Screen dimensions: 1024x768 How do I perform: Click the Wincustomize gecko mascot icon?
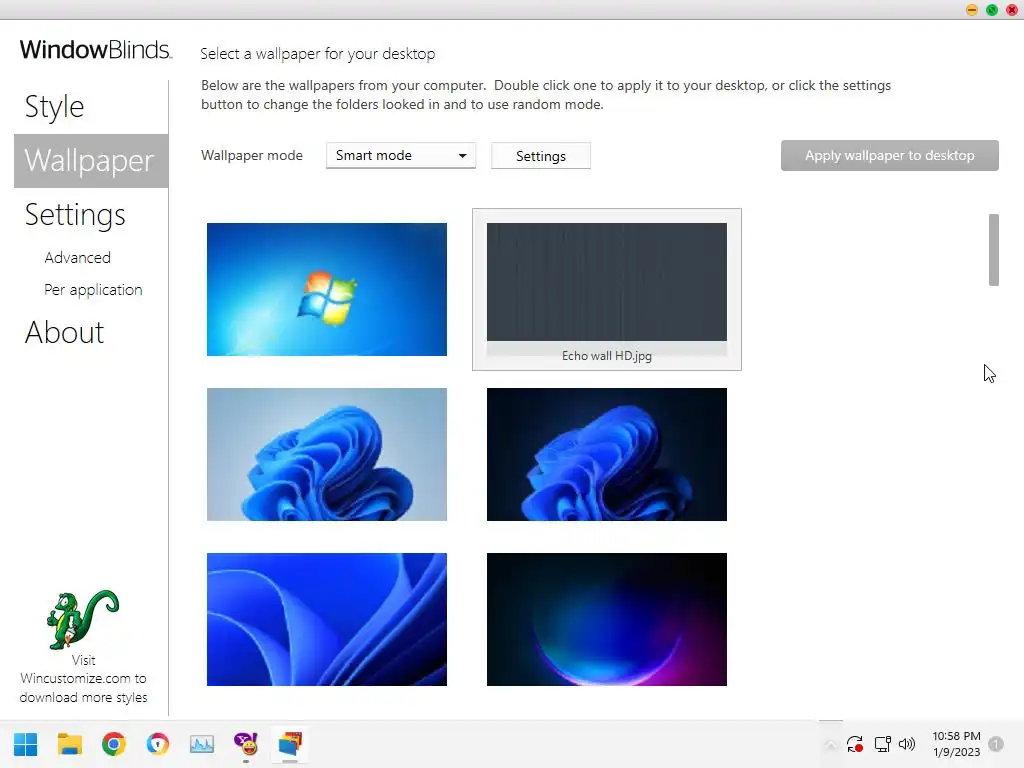tap(82, 620)
